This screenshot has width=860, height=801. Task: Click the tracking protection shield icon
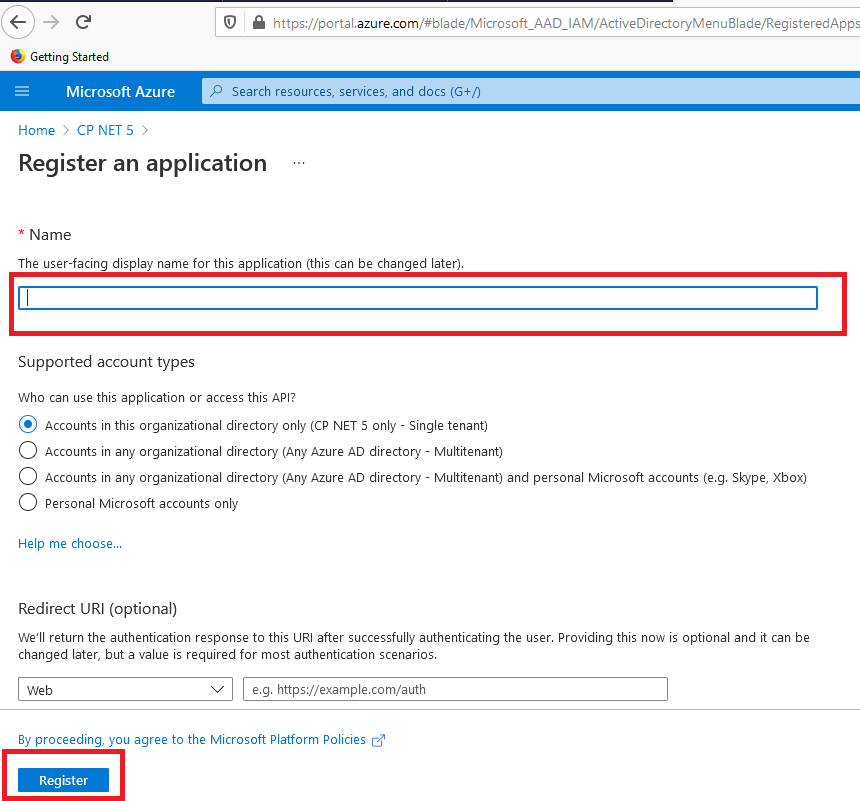[x=230, y=22]
